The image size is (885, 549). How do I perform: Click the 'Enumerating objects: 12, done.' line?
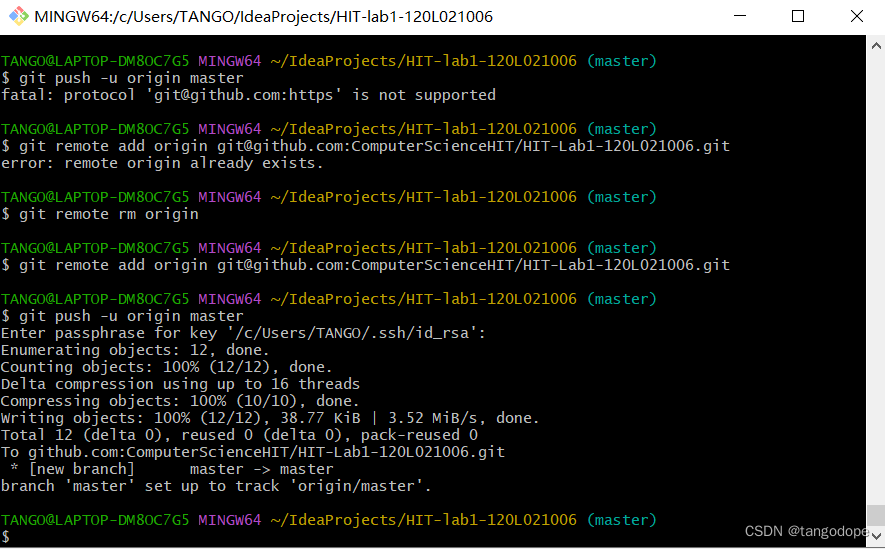tap(135, 350)
